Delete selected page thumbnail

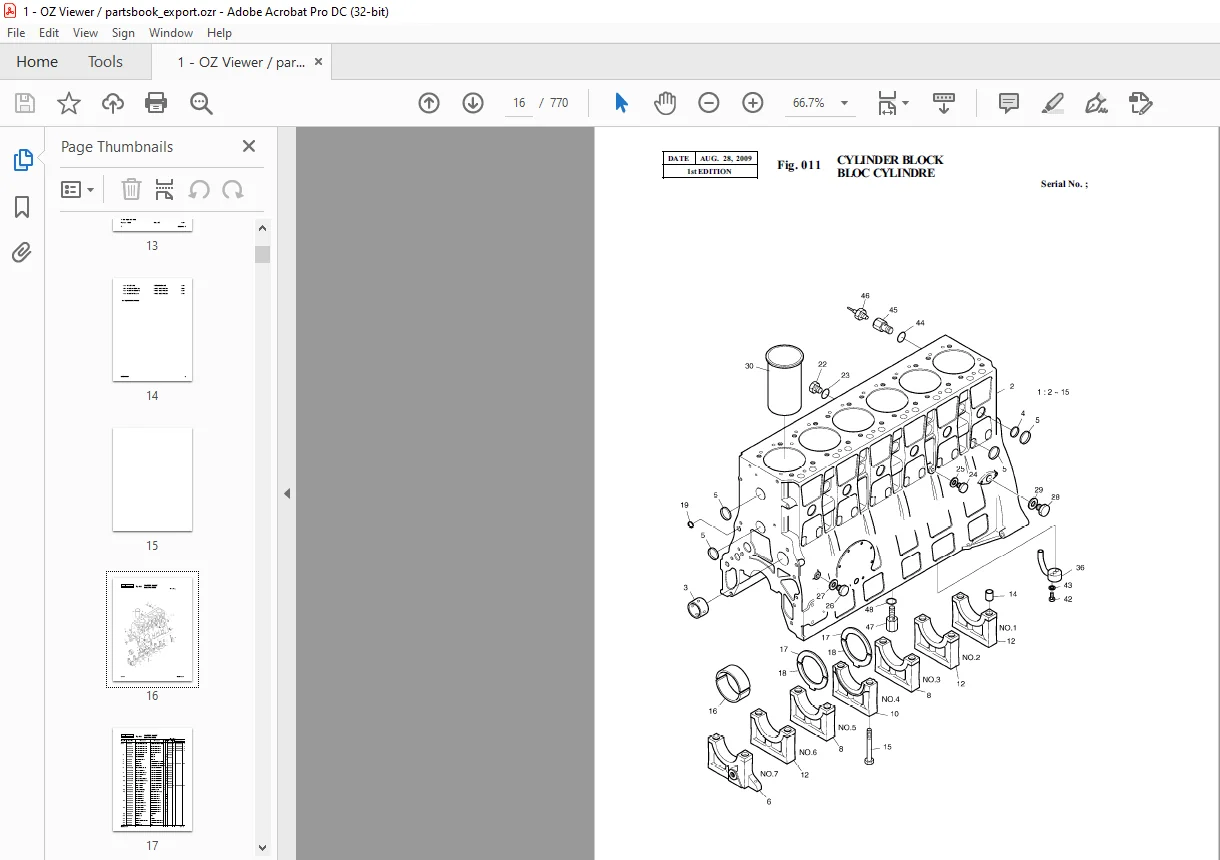coord(131,189)
